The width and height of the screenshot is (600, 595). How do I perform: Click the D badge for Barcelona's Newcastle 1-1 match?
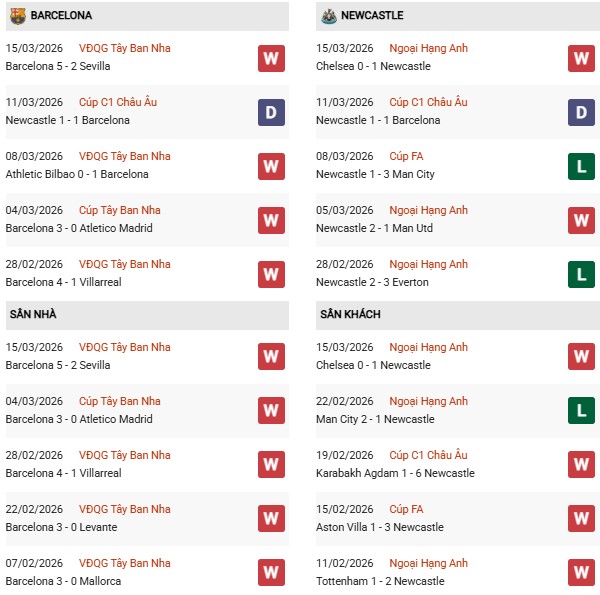(x=271, y=112)
